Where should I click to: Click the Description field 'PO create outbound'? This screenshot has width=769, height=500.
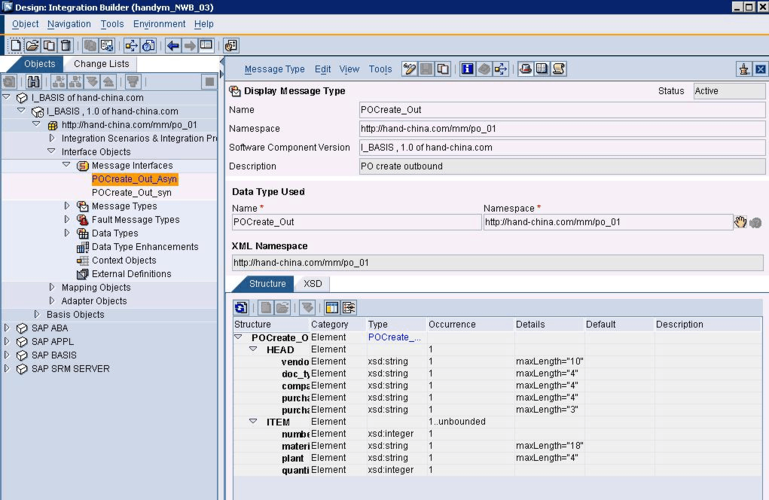562,166
